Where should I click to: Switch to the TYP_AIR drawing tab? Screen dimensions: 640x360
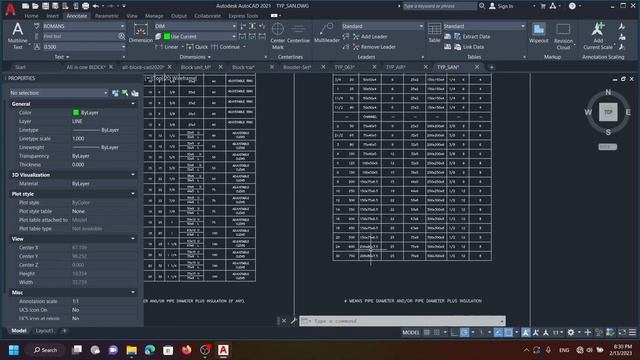point(395,67)
